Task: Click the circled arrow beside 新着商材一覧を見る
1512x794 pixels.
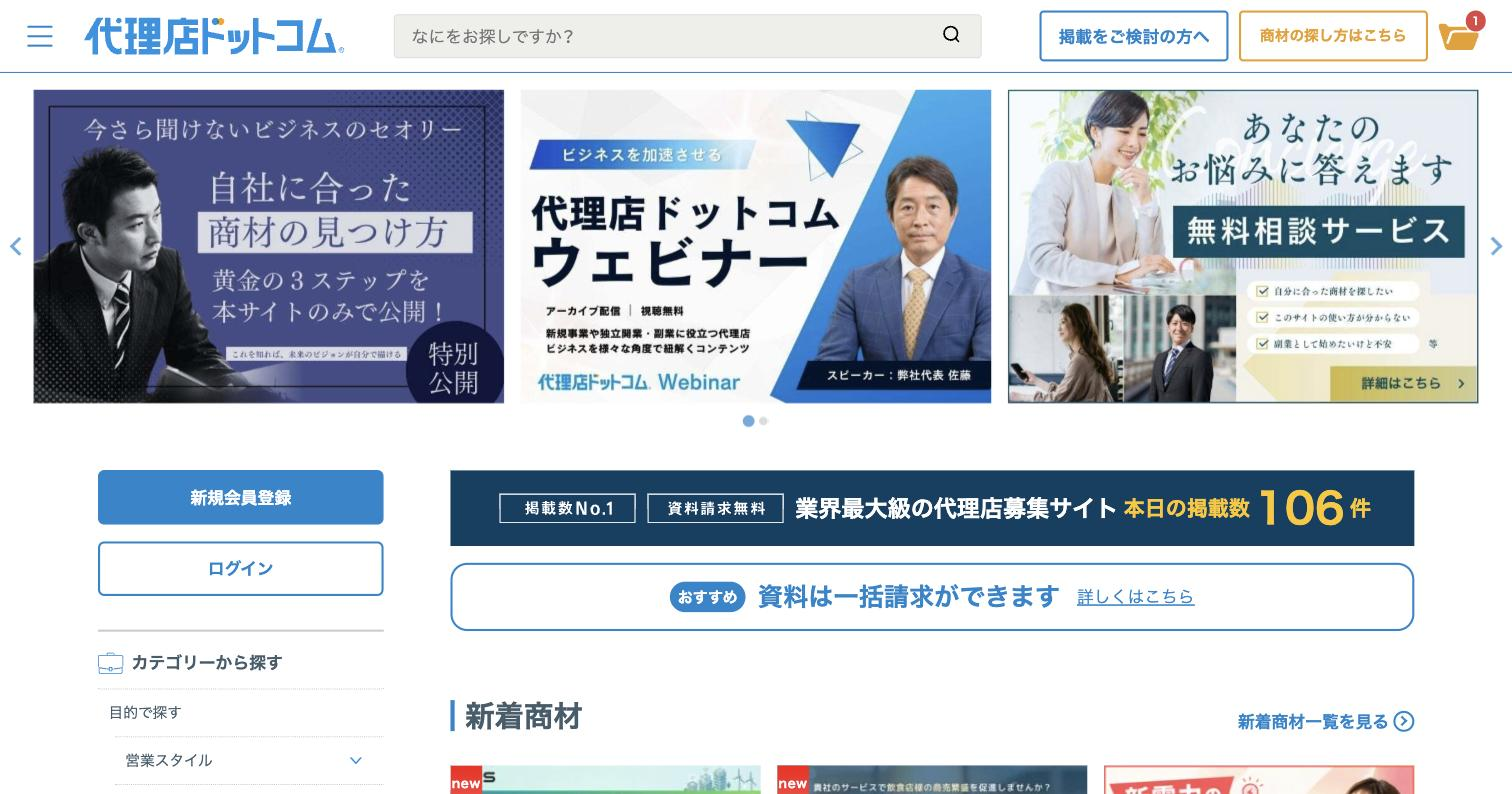Action: pyautogui.click(x=1404, y=721)
